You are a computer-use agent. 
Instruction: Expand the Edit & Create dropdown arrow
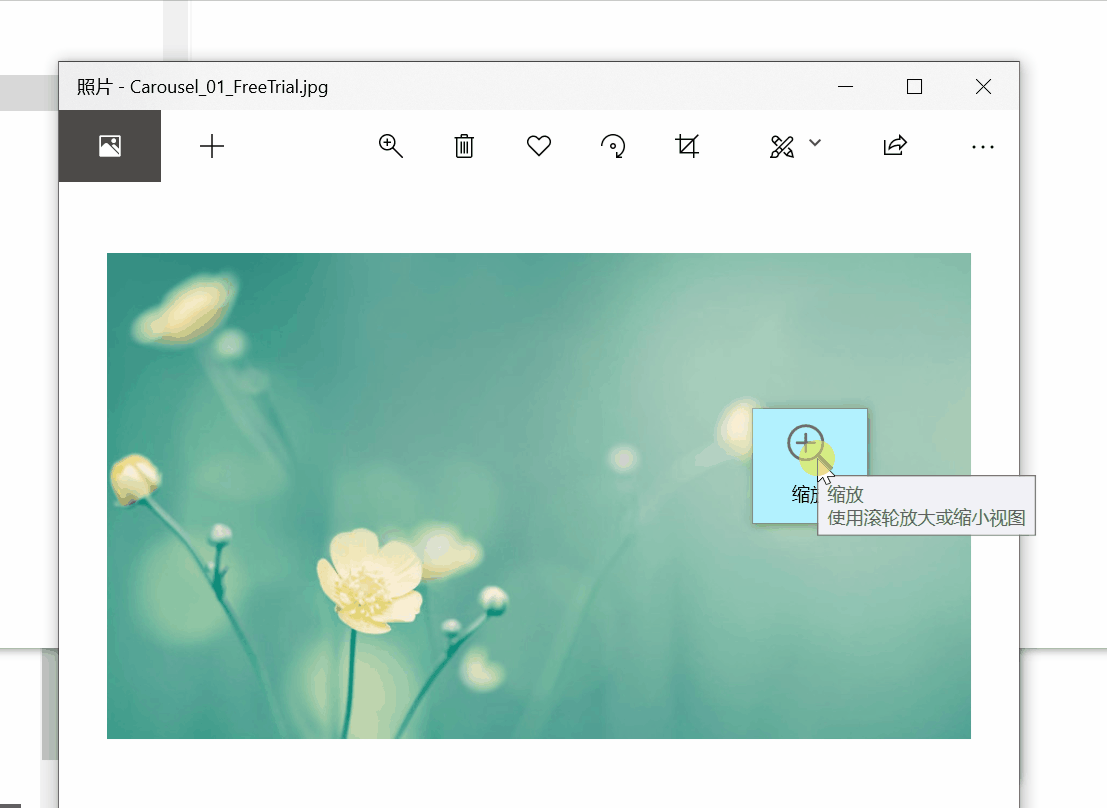815,143
